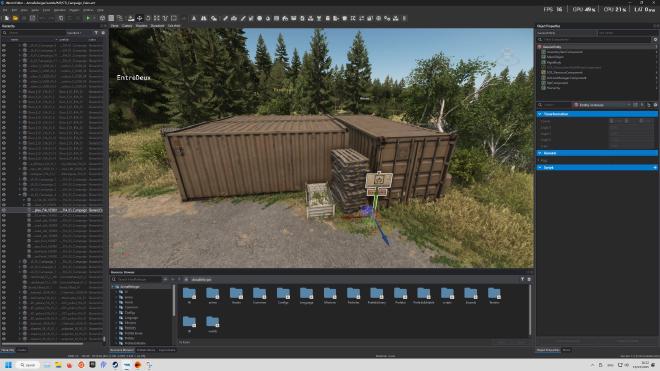Click the Hierarchy horizontal scrollbar
The width and height of the screenshot is (660, 371).
[42, 344]
